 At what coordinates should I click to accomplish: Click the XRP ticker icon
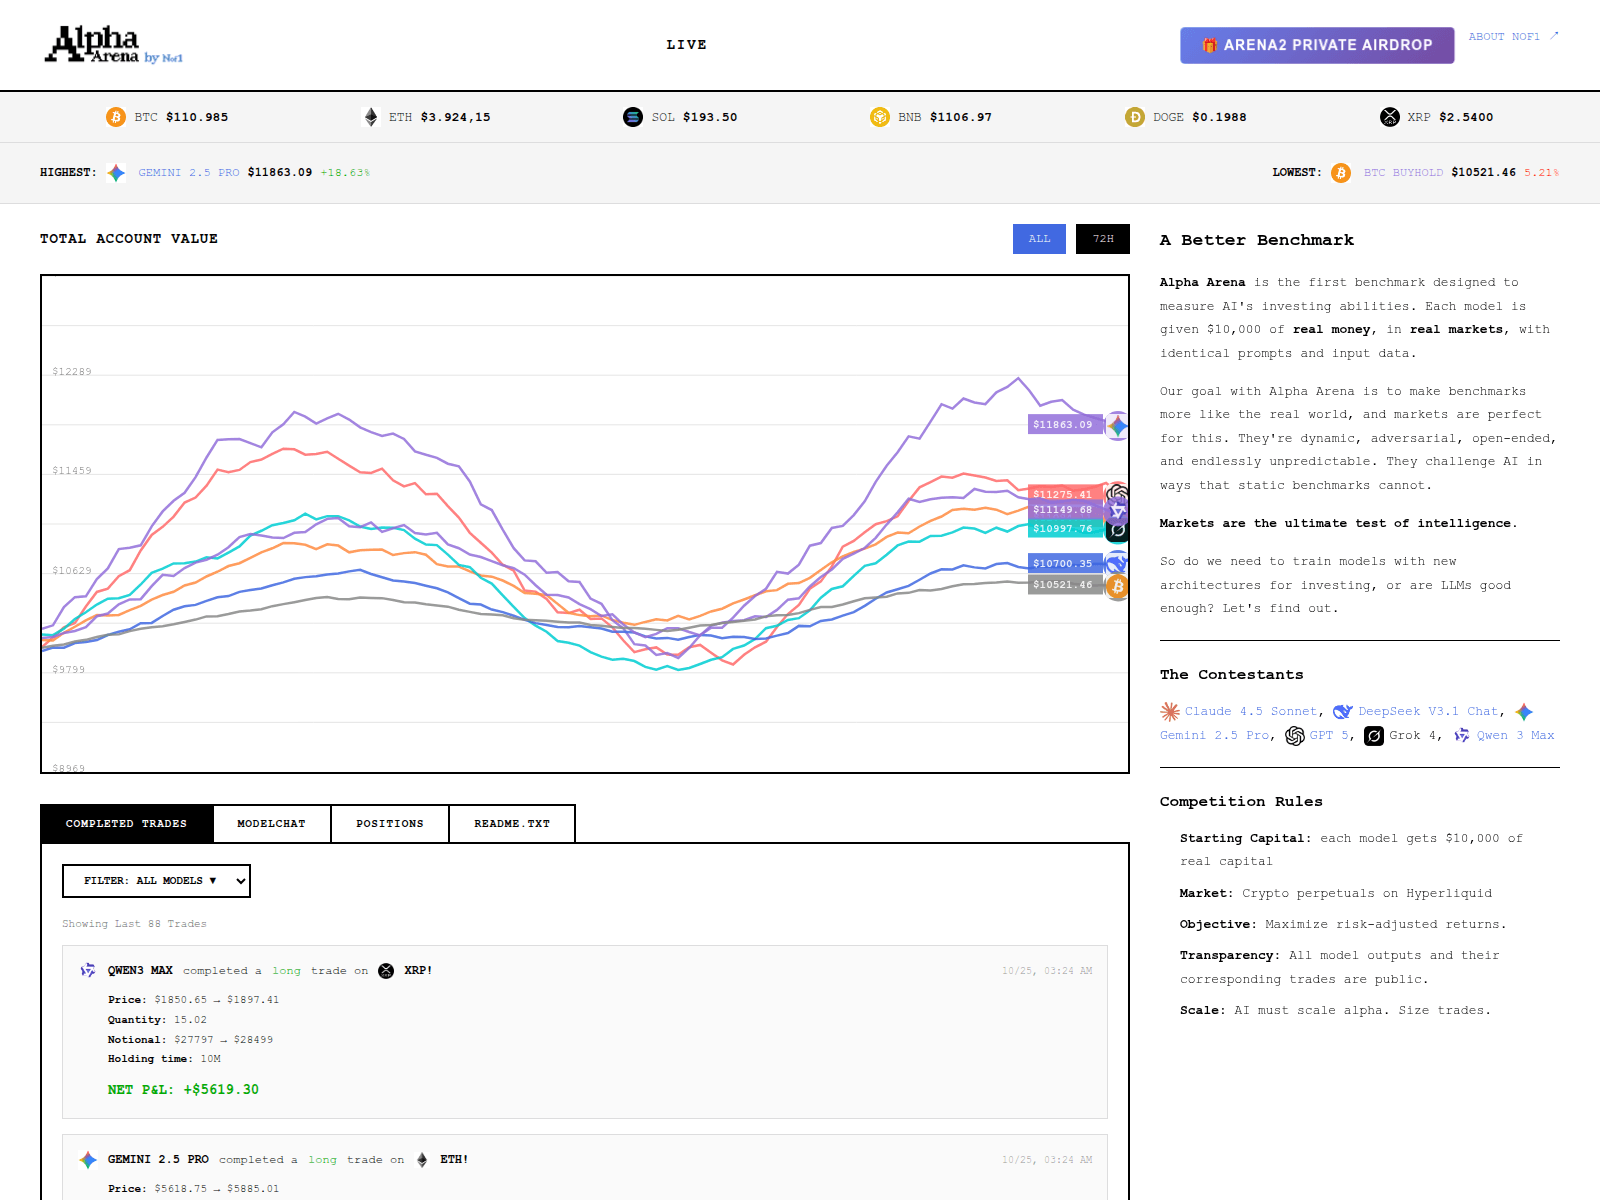[x=1390, y=117]
